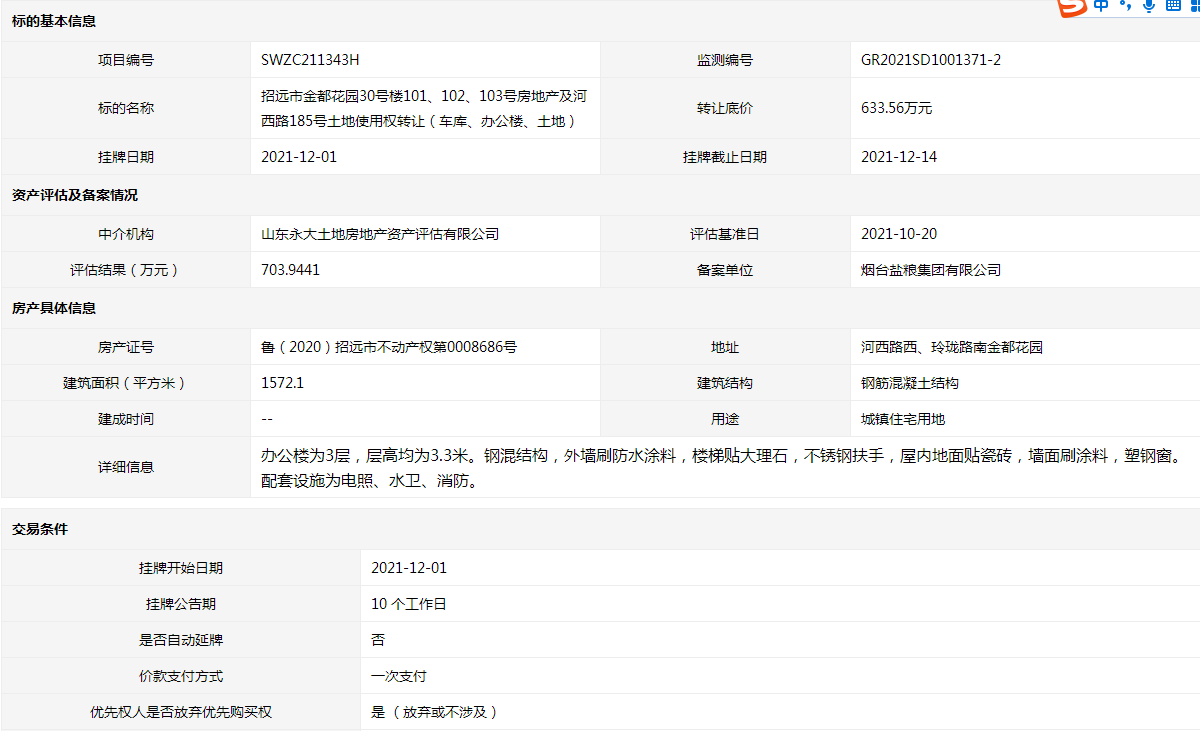Click 是否自动延牌 value 否
This screenshot has height=731, width=1200.
click(378, 640)
